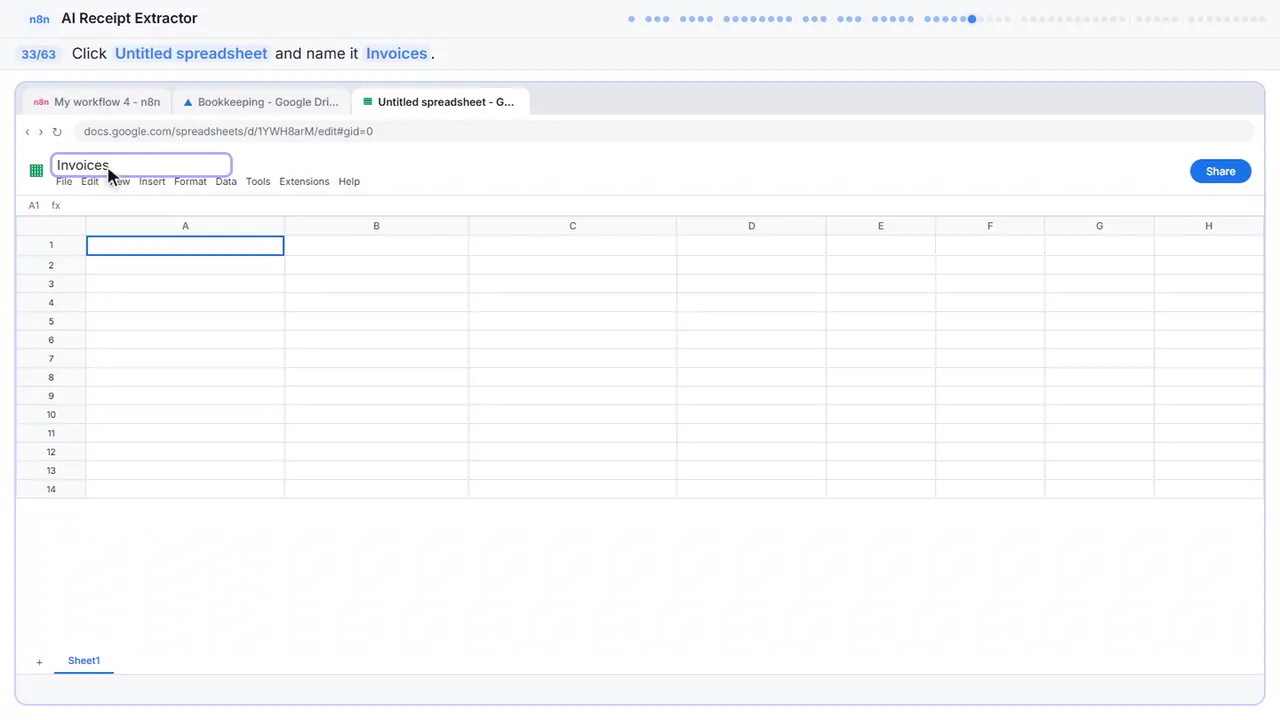Select column A header
The width and height of the screenshot is (1280, 720).
[x=185, y=226]
